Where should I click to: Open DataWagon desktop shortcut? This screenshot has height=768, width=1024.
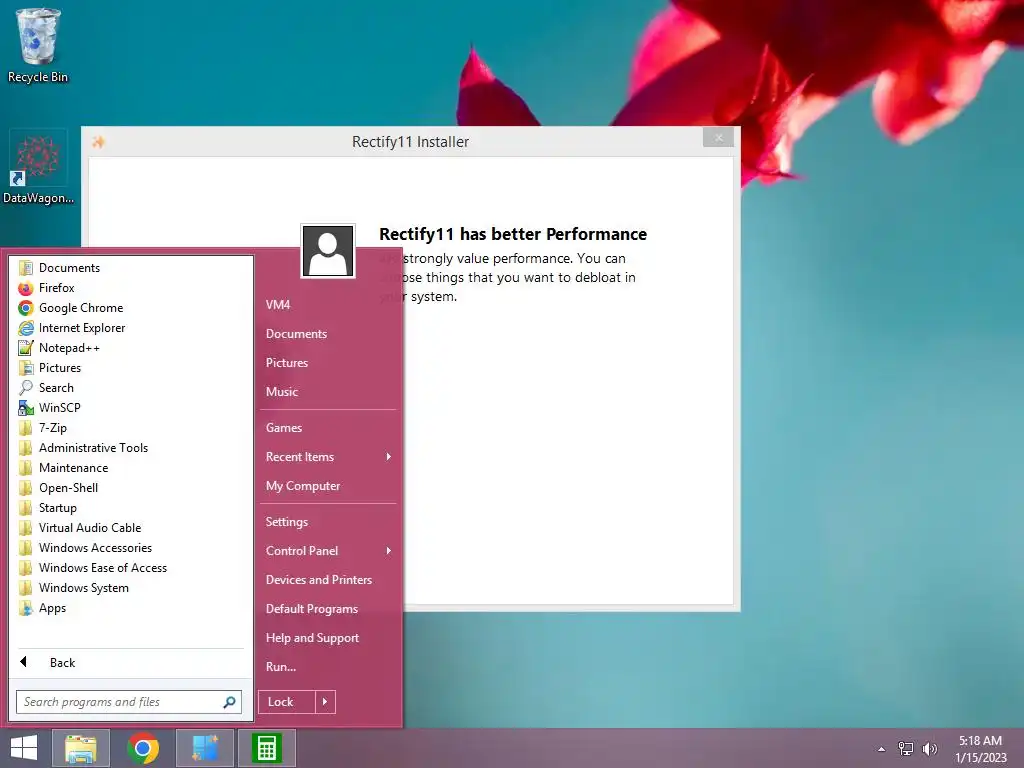pyautogui.click(x=38, y=167)
